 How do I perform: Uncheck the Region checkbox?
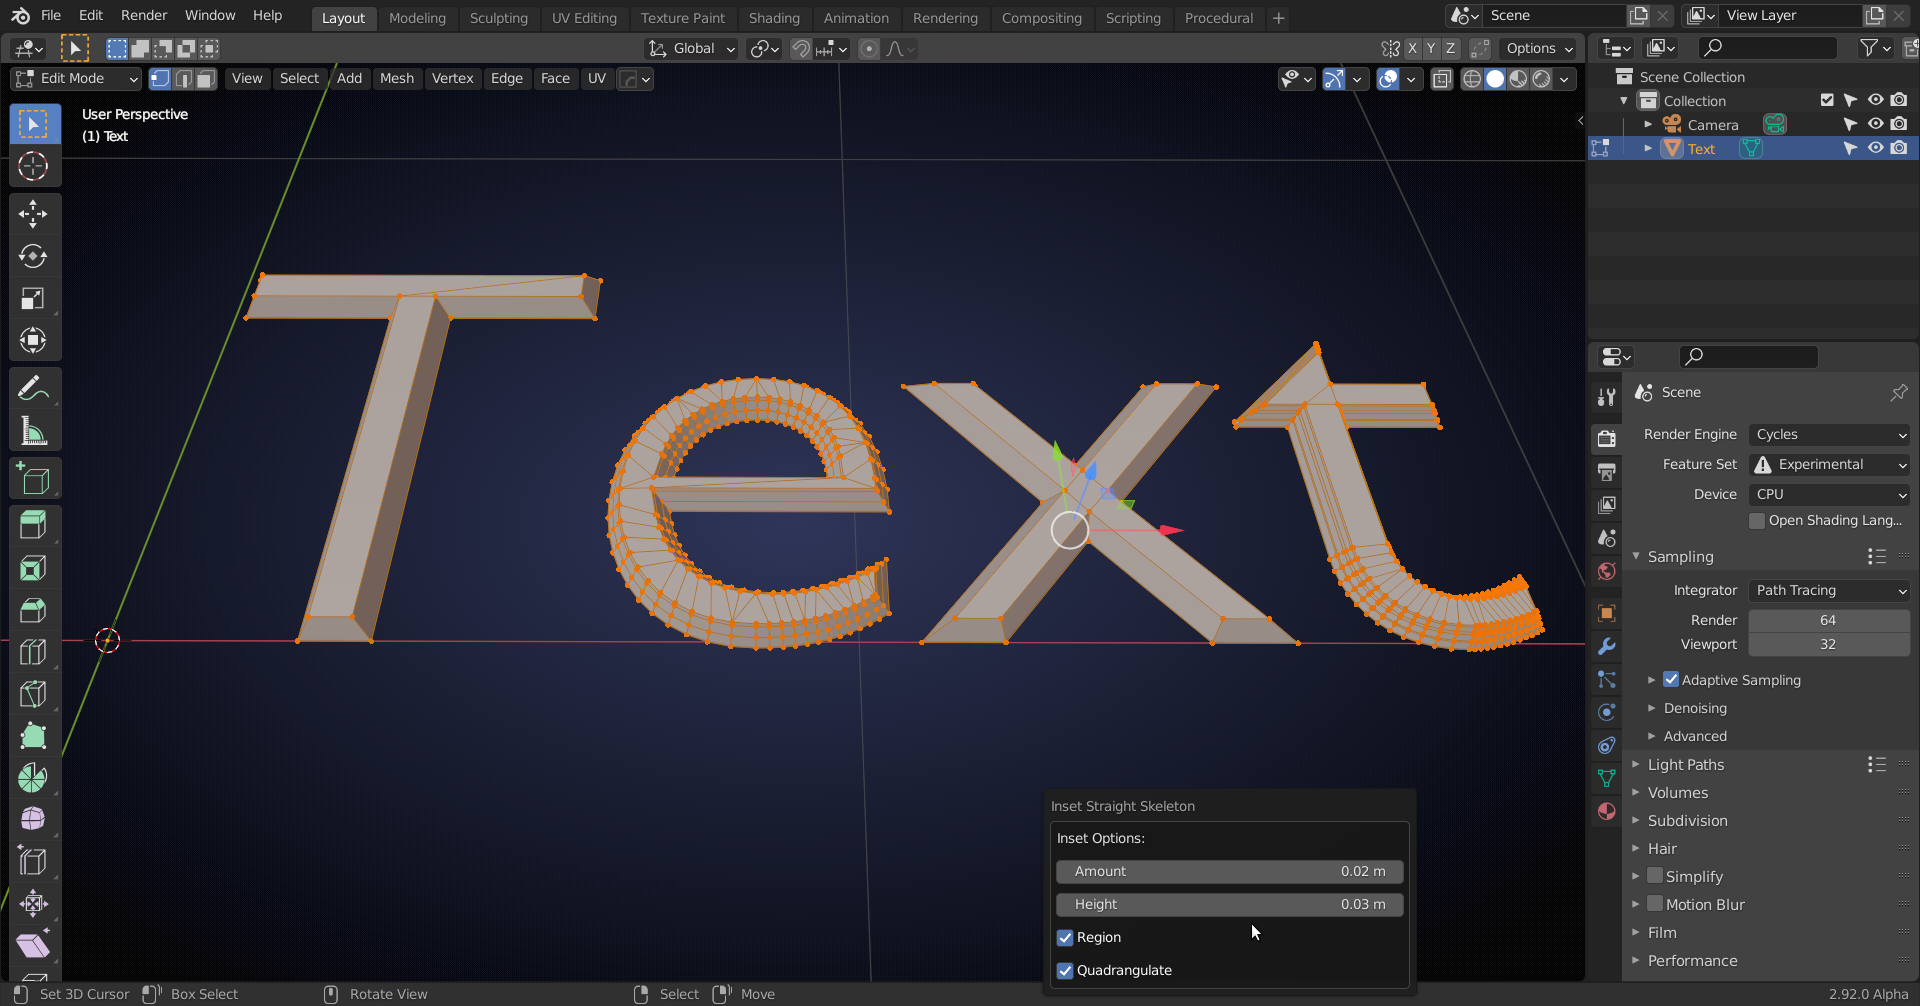1065,938
